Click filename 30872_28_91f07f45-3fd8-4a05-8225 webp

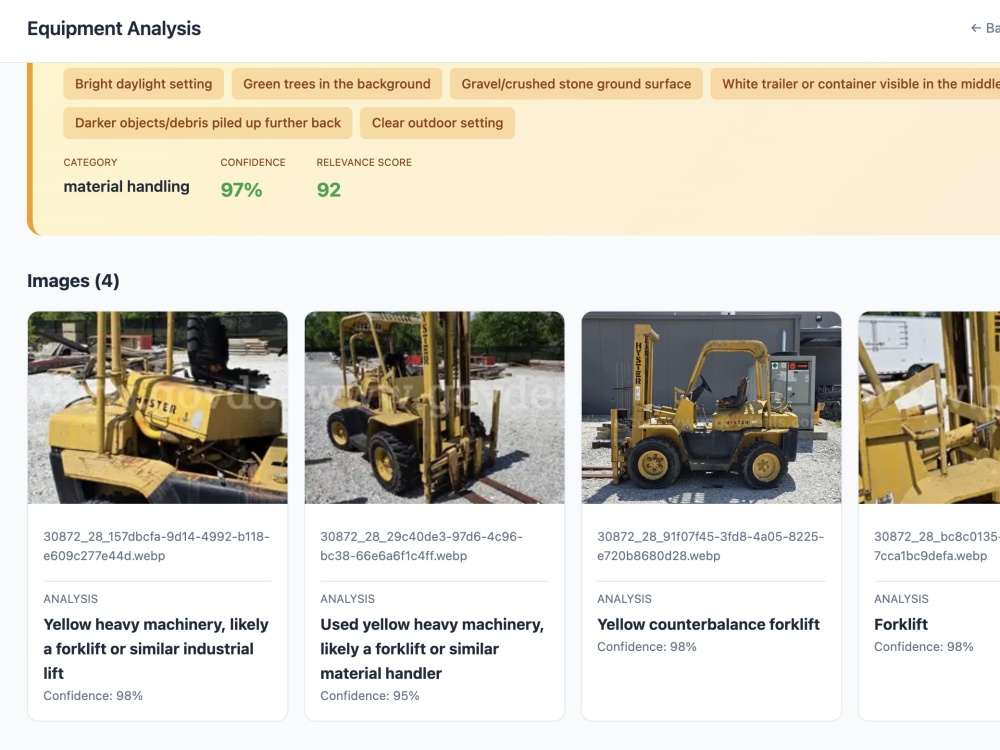(710, 546)
